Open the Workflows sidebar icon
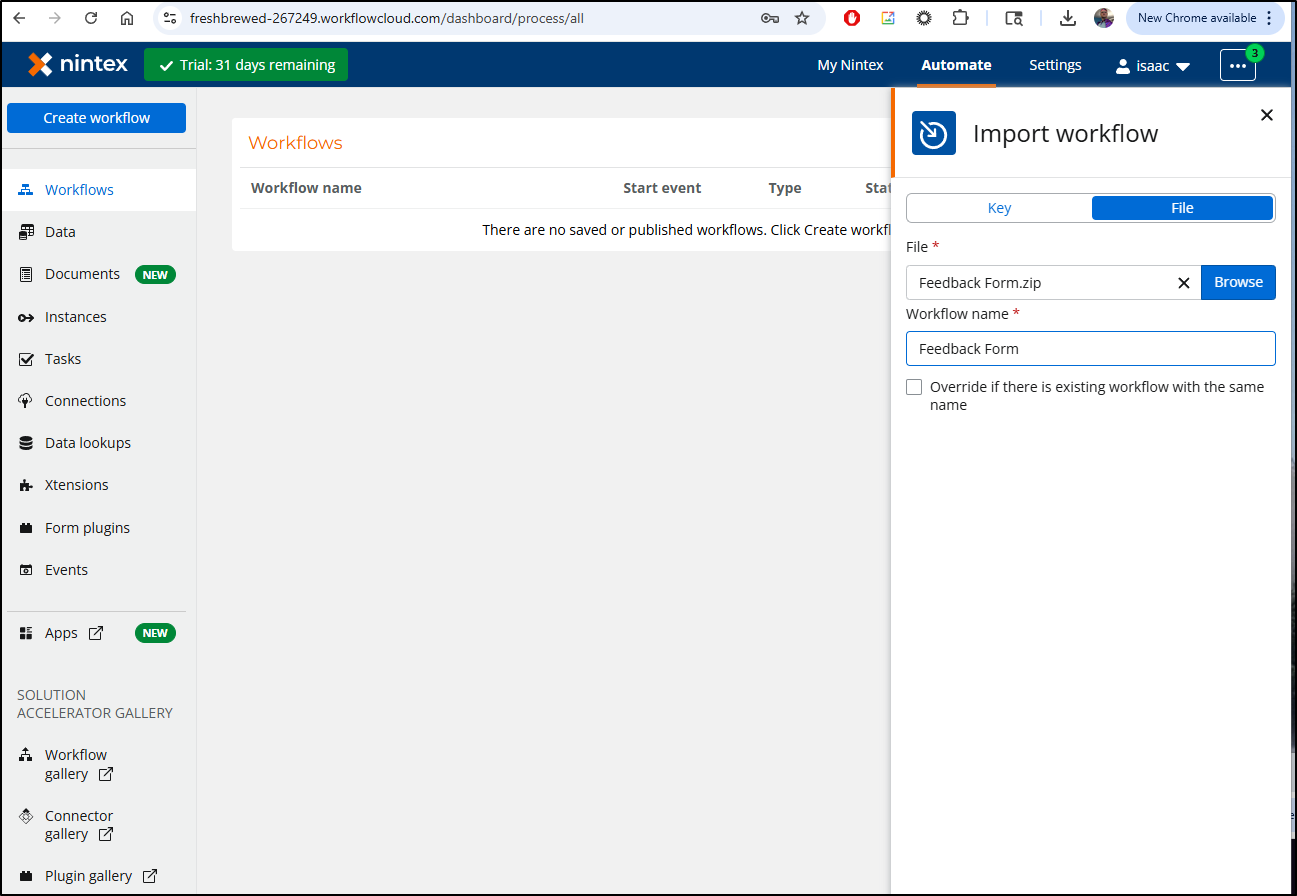Image resolution: width=1297 pixels, height=896 pixels. pyautogui.click(x=26, y=190)
